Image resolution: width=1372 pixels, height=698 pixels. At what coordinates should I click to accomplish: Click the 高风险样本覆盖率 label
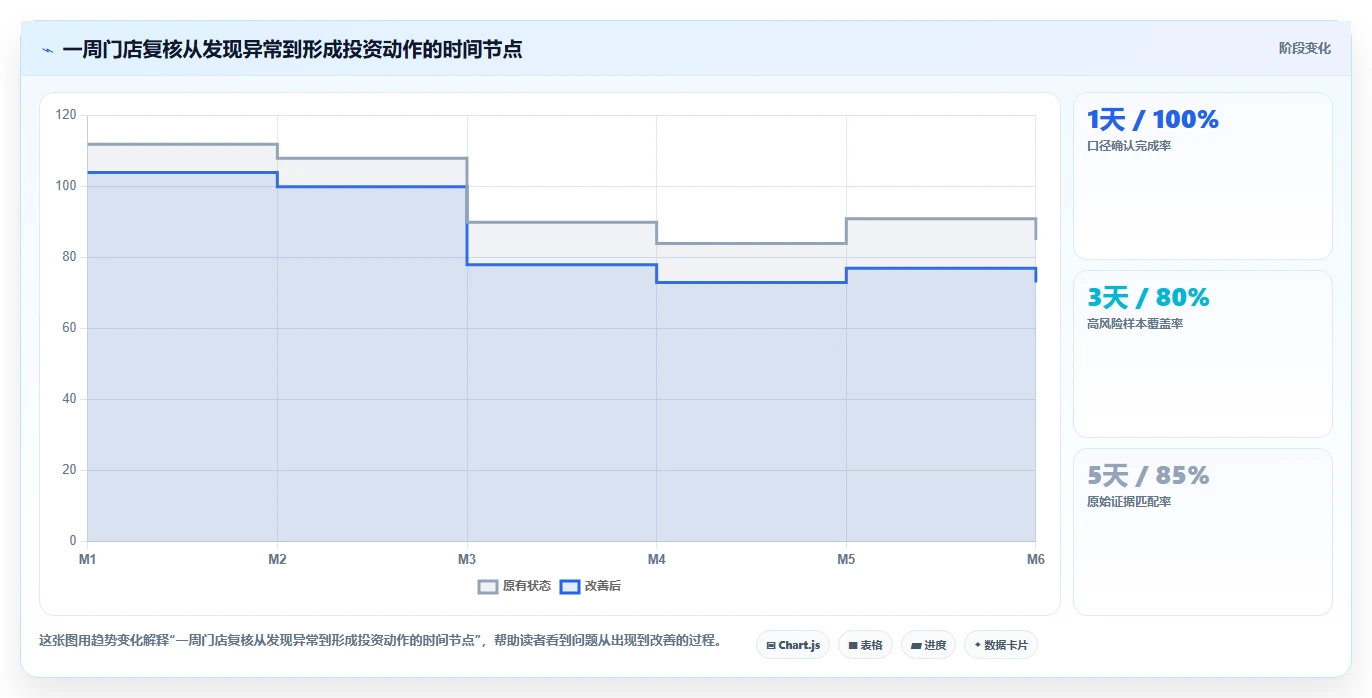1135,324
